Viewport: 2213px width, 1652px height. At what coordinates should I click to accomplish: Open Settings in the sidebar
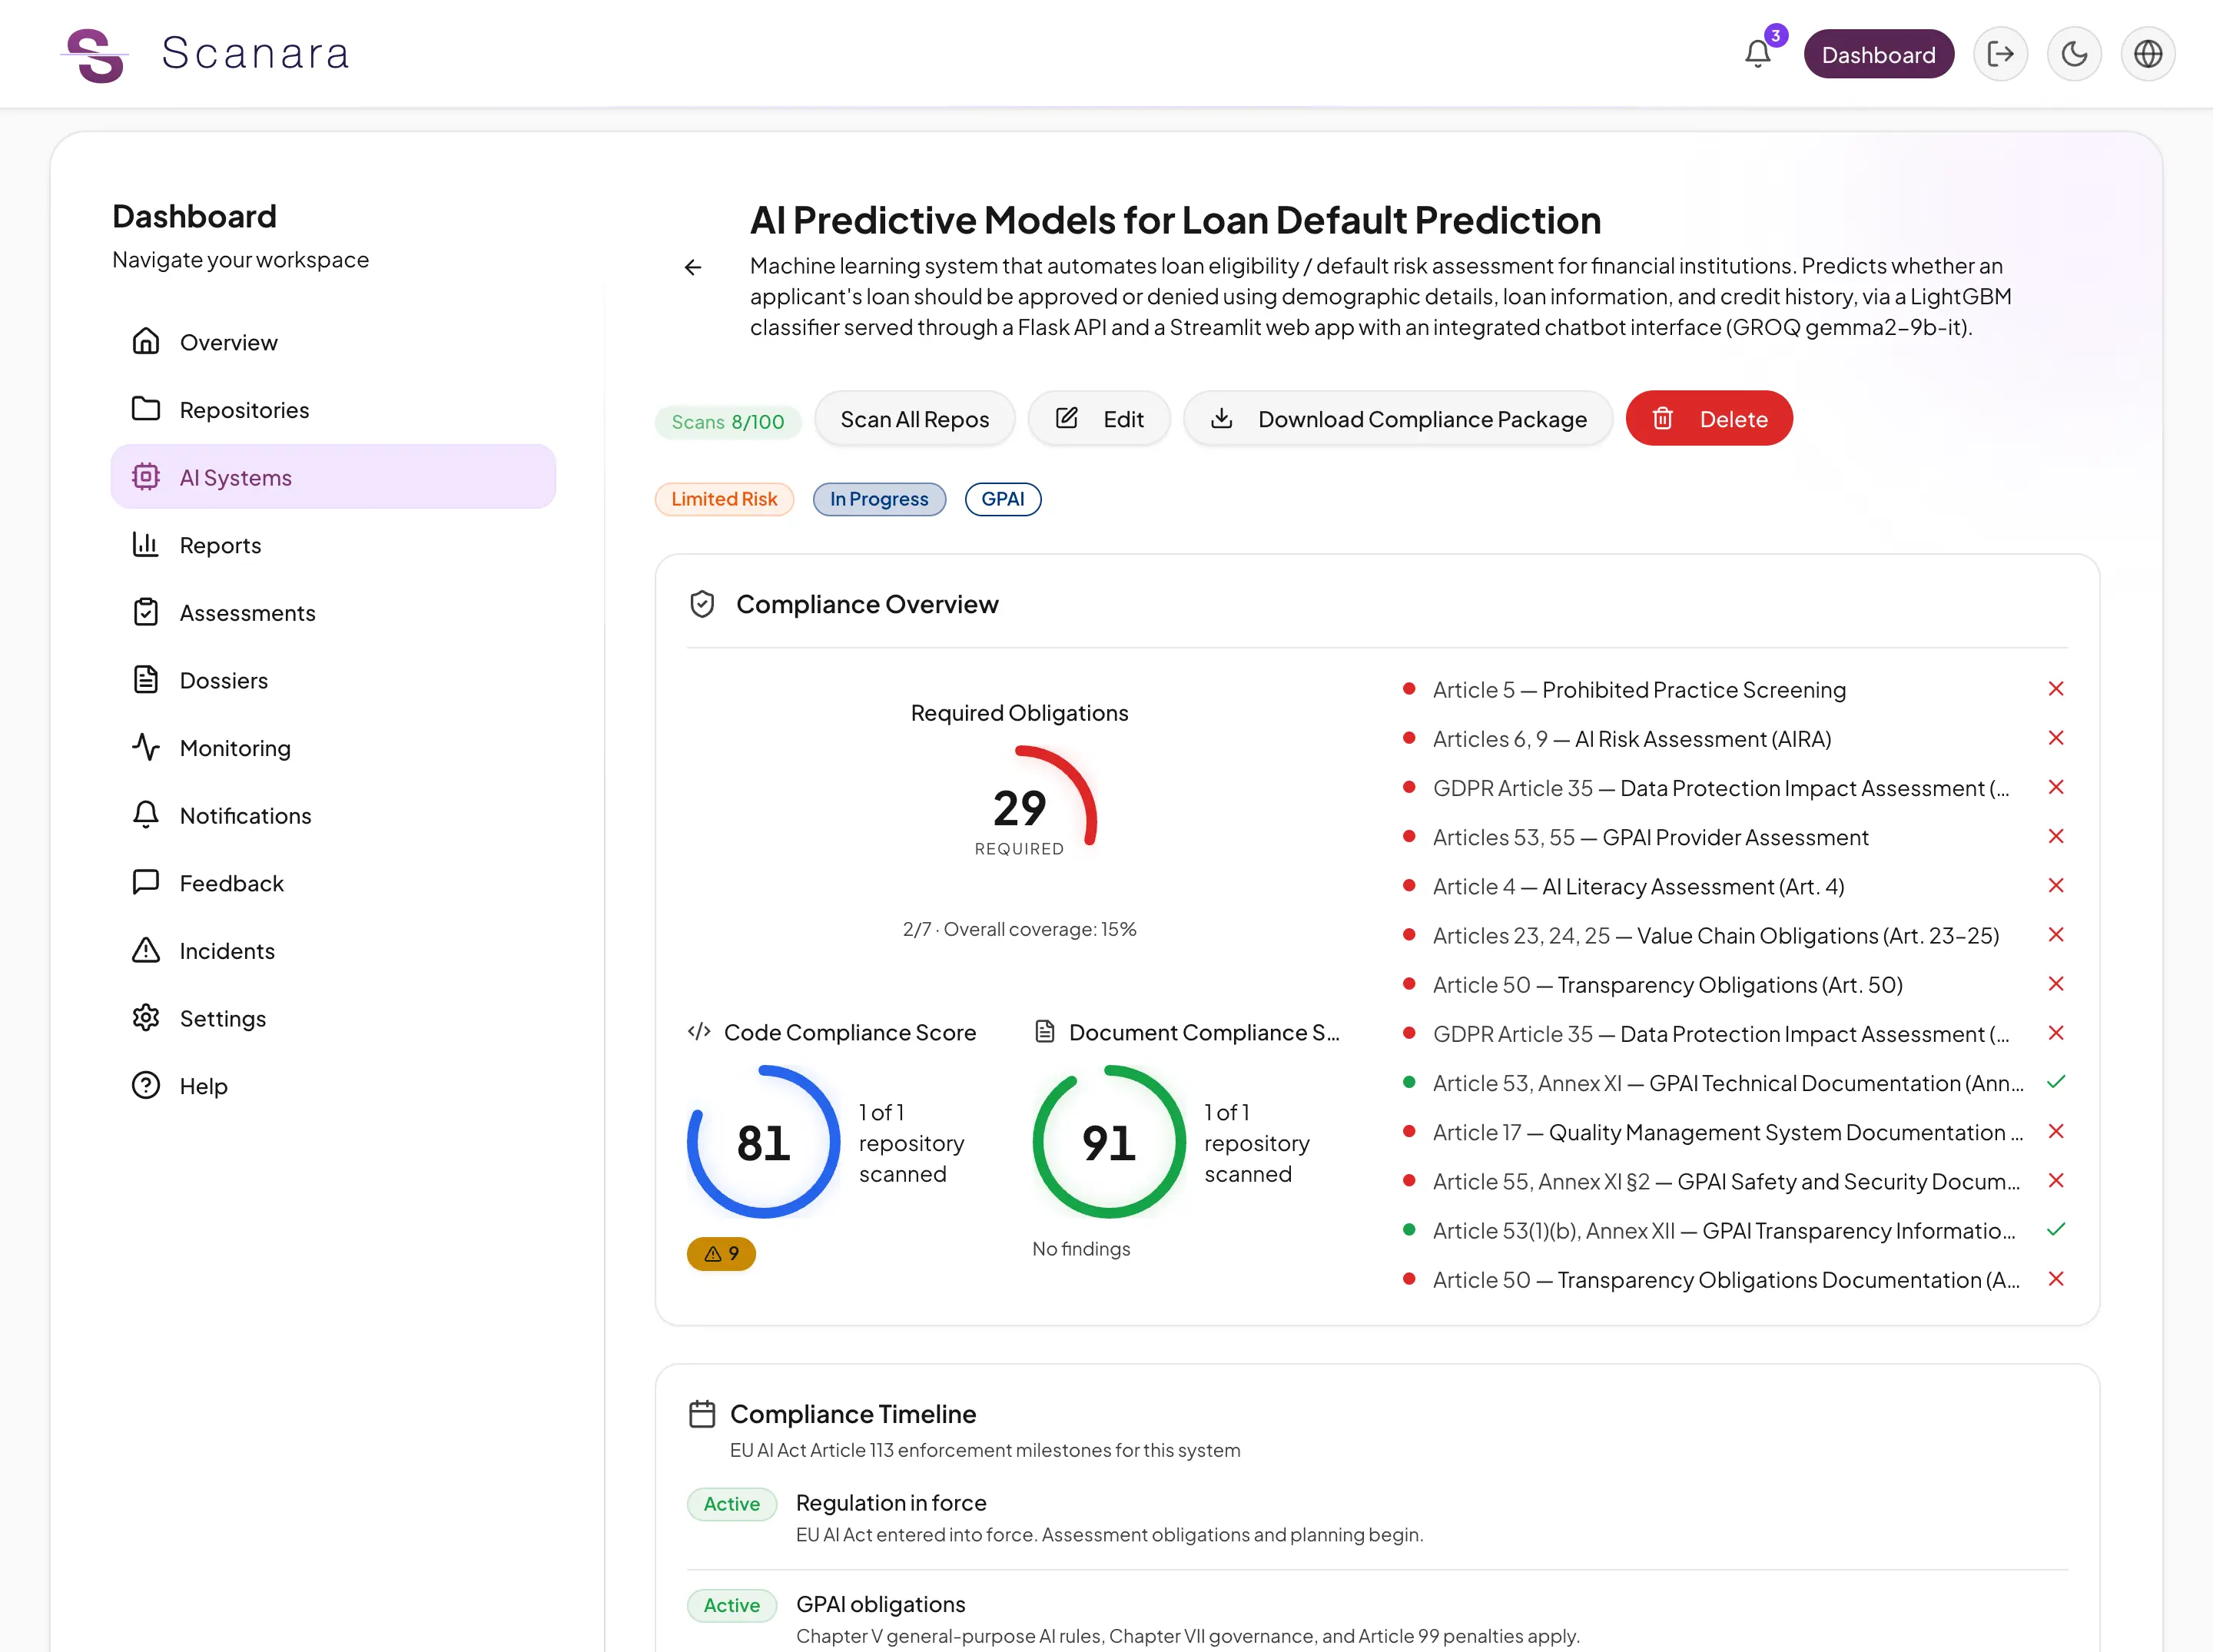333,1018
